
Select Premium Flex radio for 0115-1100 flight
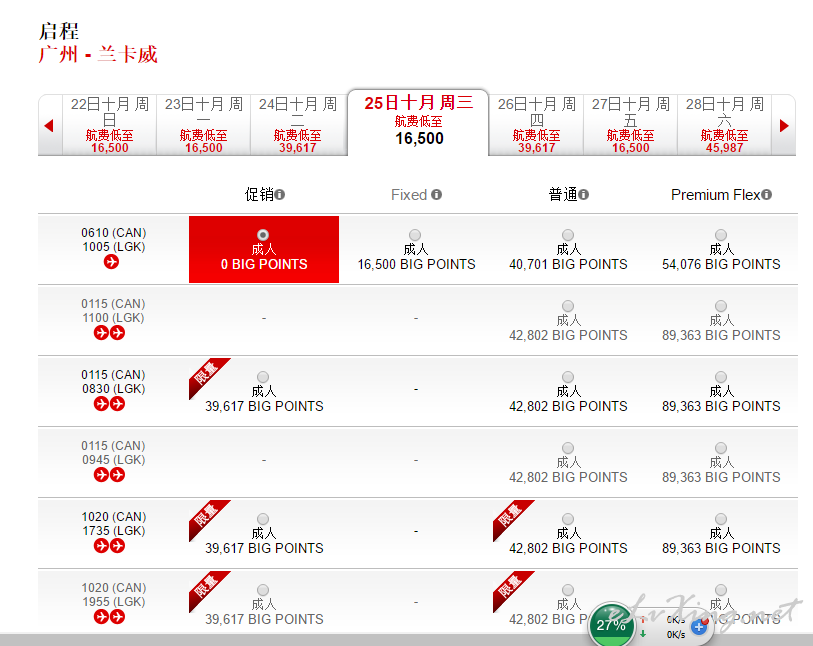pos(721,306)
